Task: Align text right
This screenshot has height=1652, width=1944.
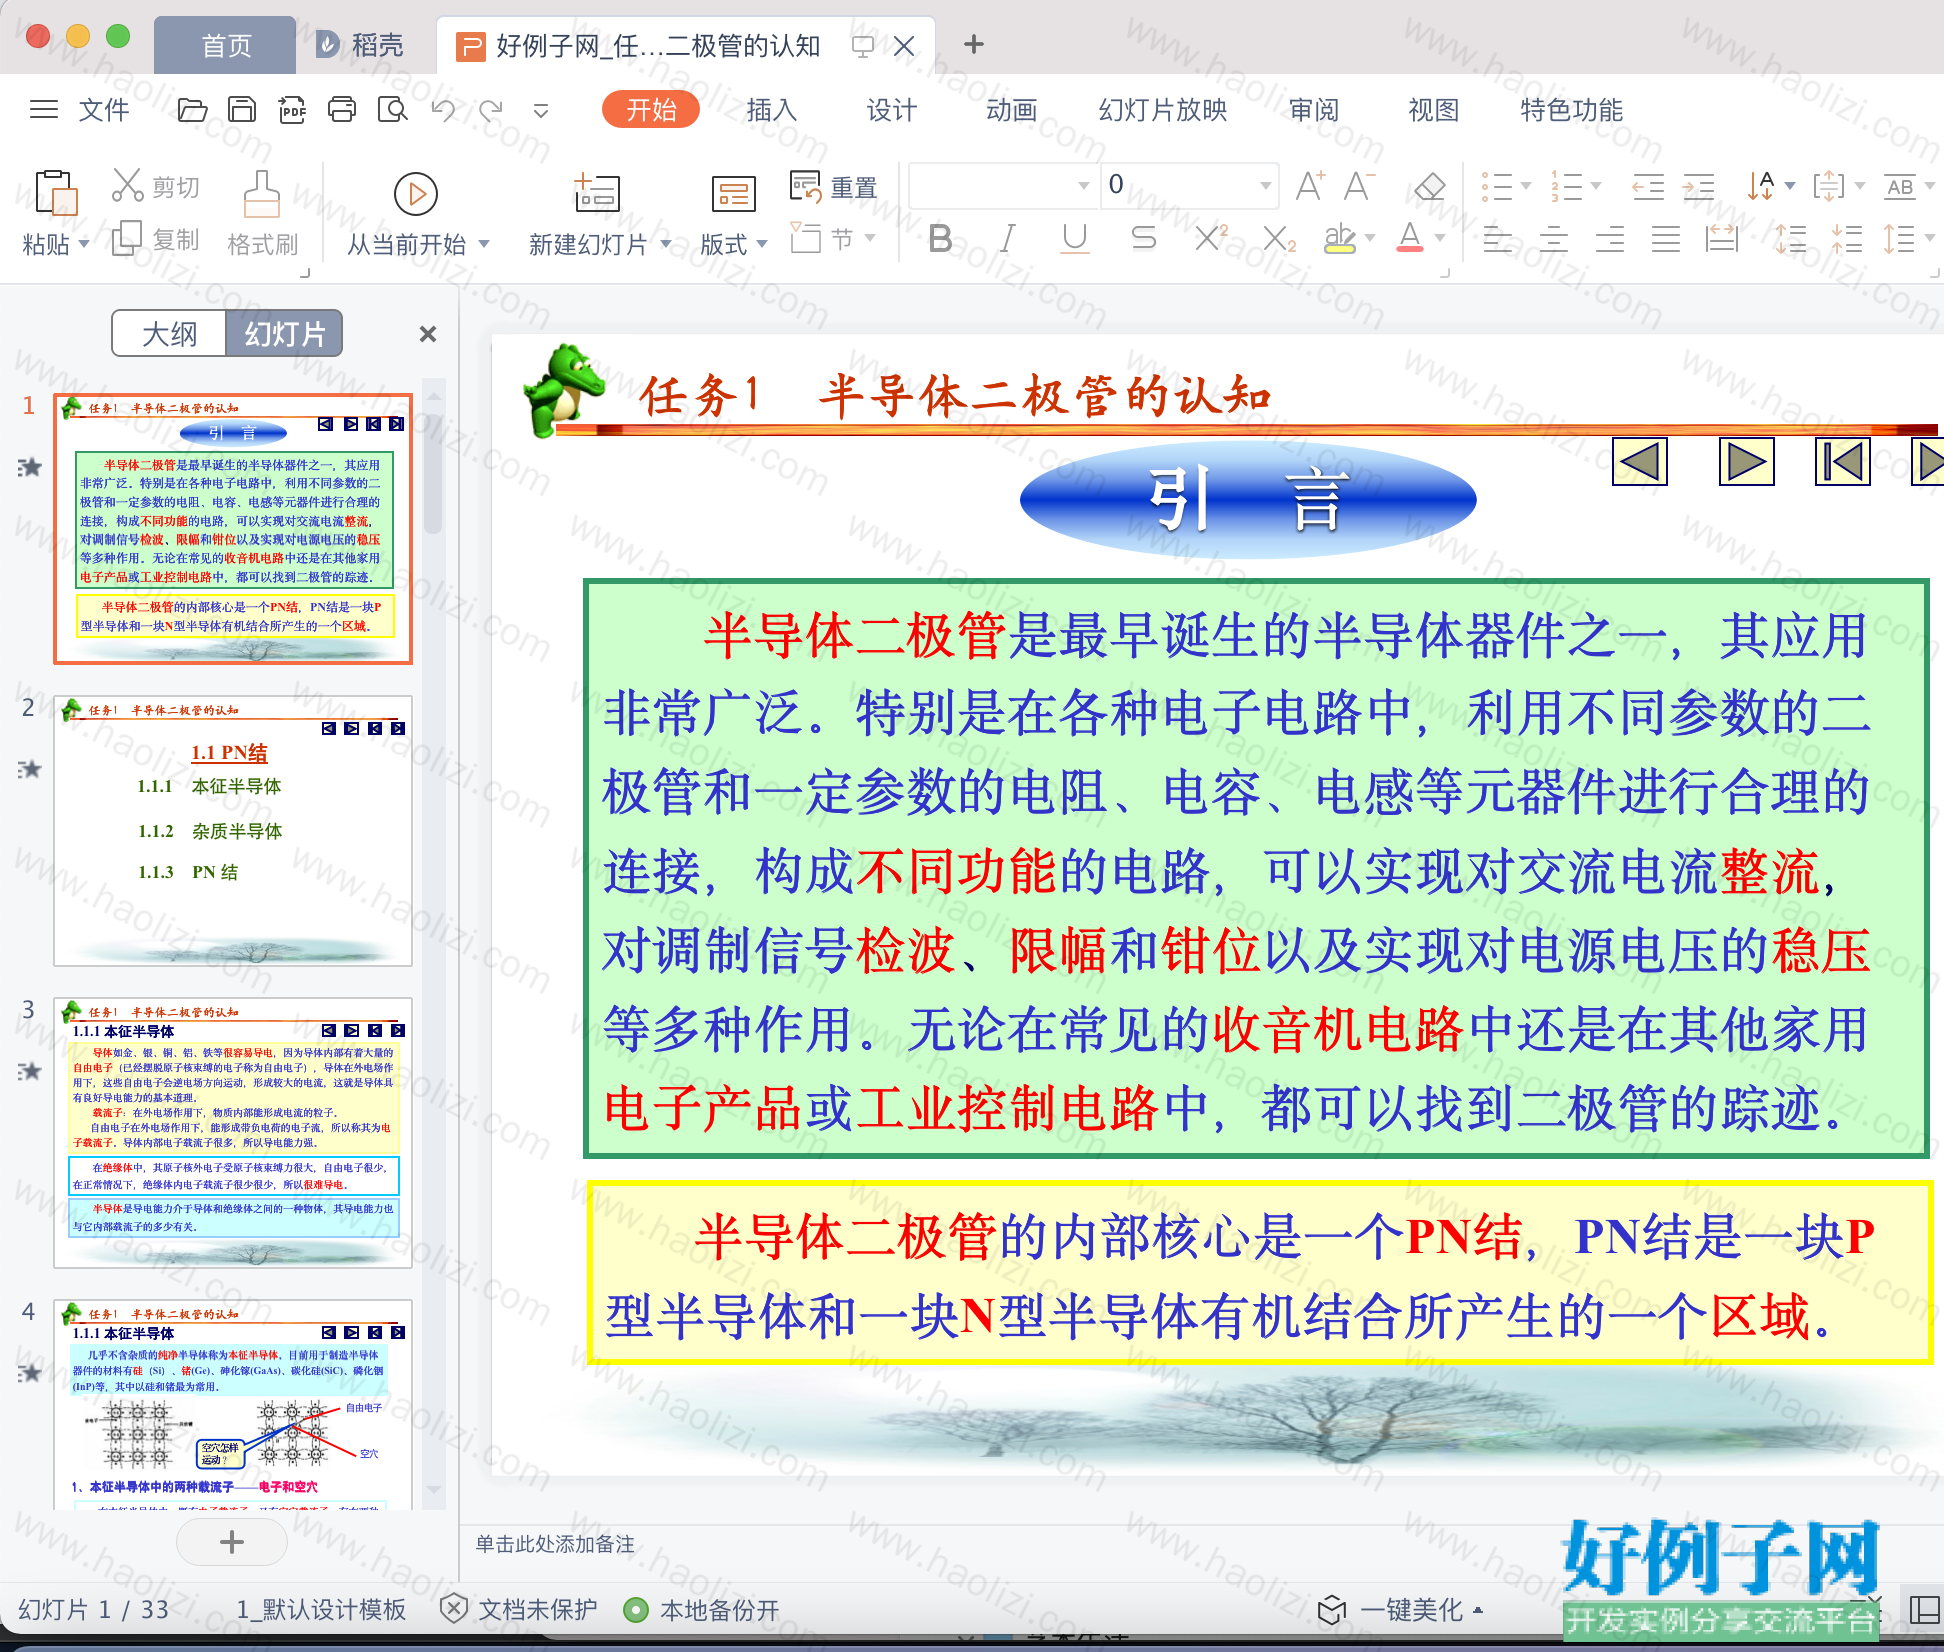Action: (x=1609, y=239)
